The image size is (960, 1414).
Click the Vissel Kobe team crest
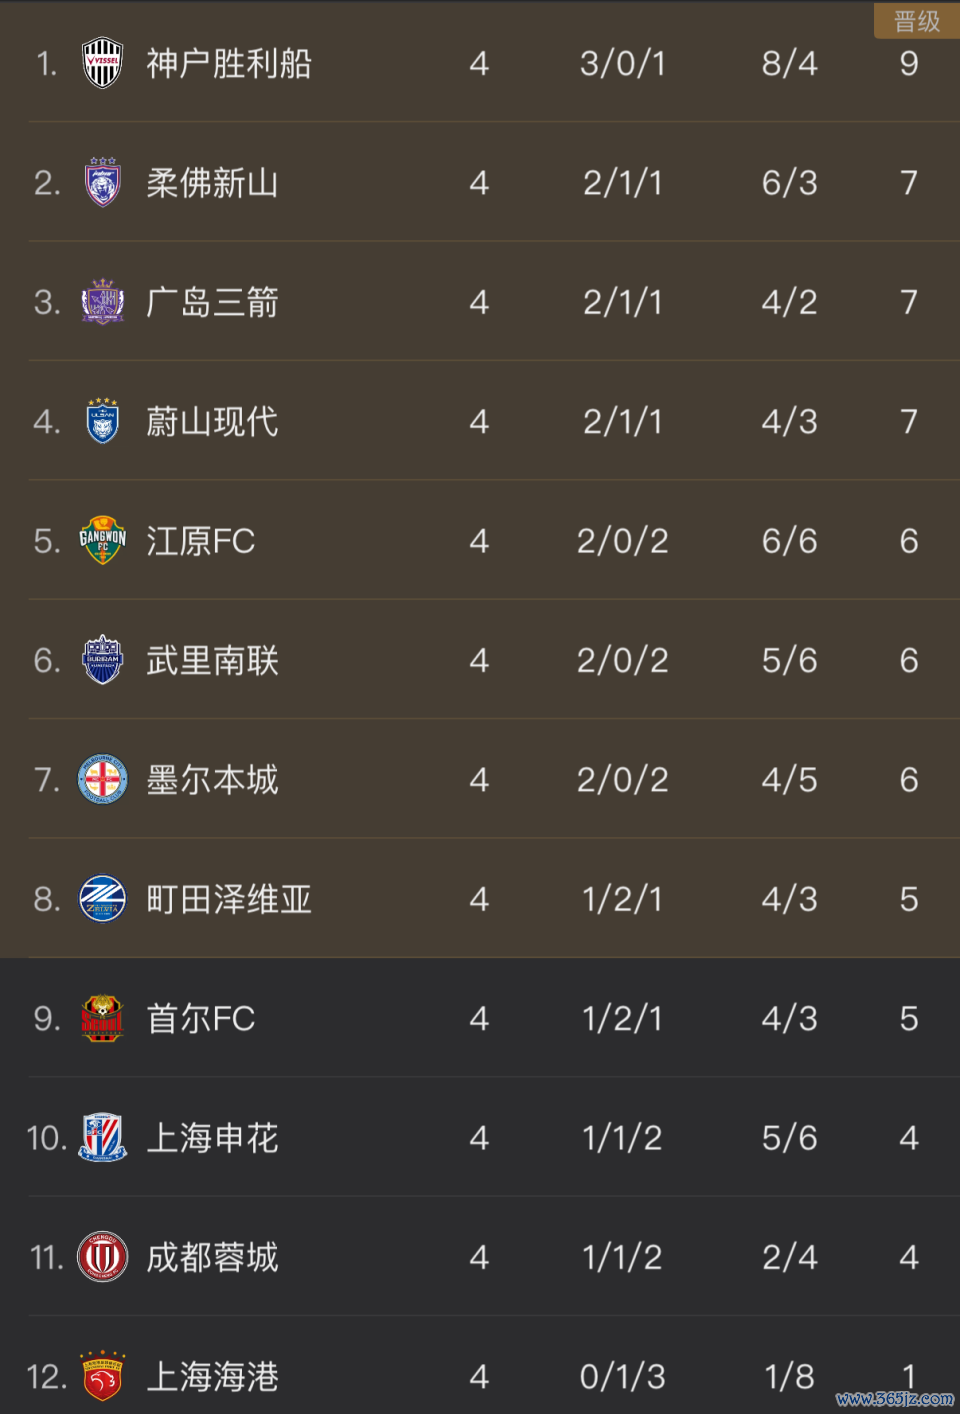point(102,63)
